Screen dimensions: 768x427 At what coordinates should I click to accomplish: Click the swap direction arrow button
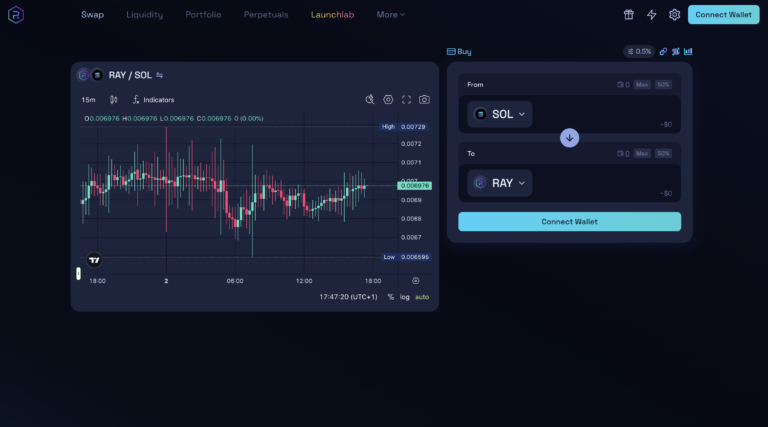(x=569, y=138)
